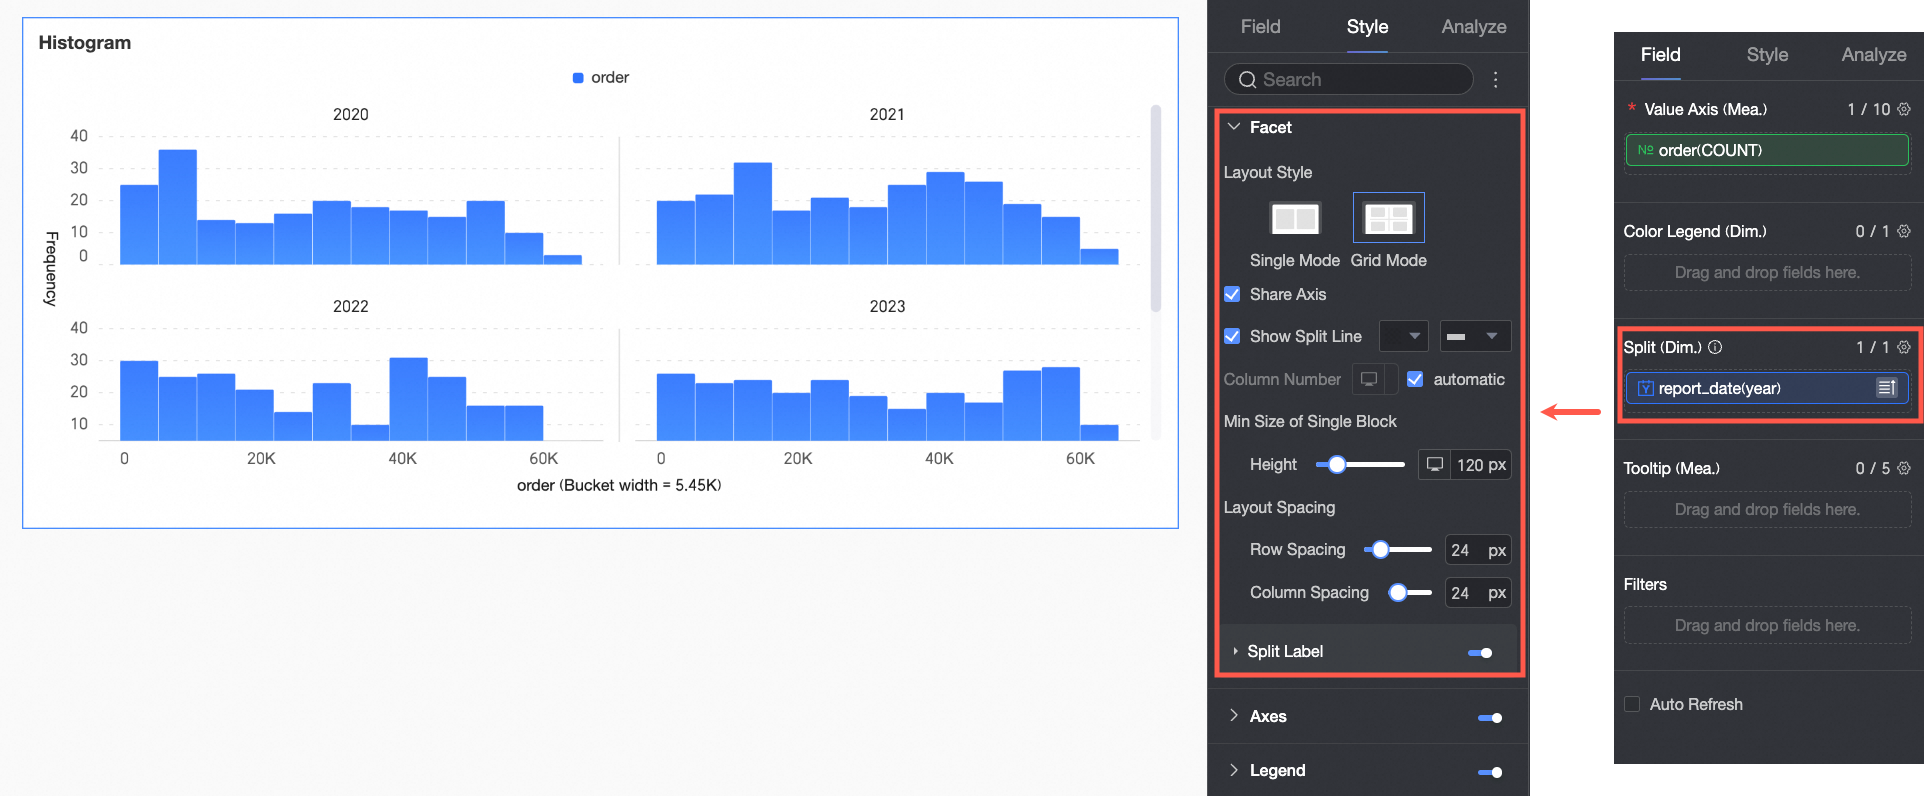
Task: Toggle the Share Axis checkbox
Action: [1232, 294]
